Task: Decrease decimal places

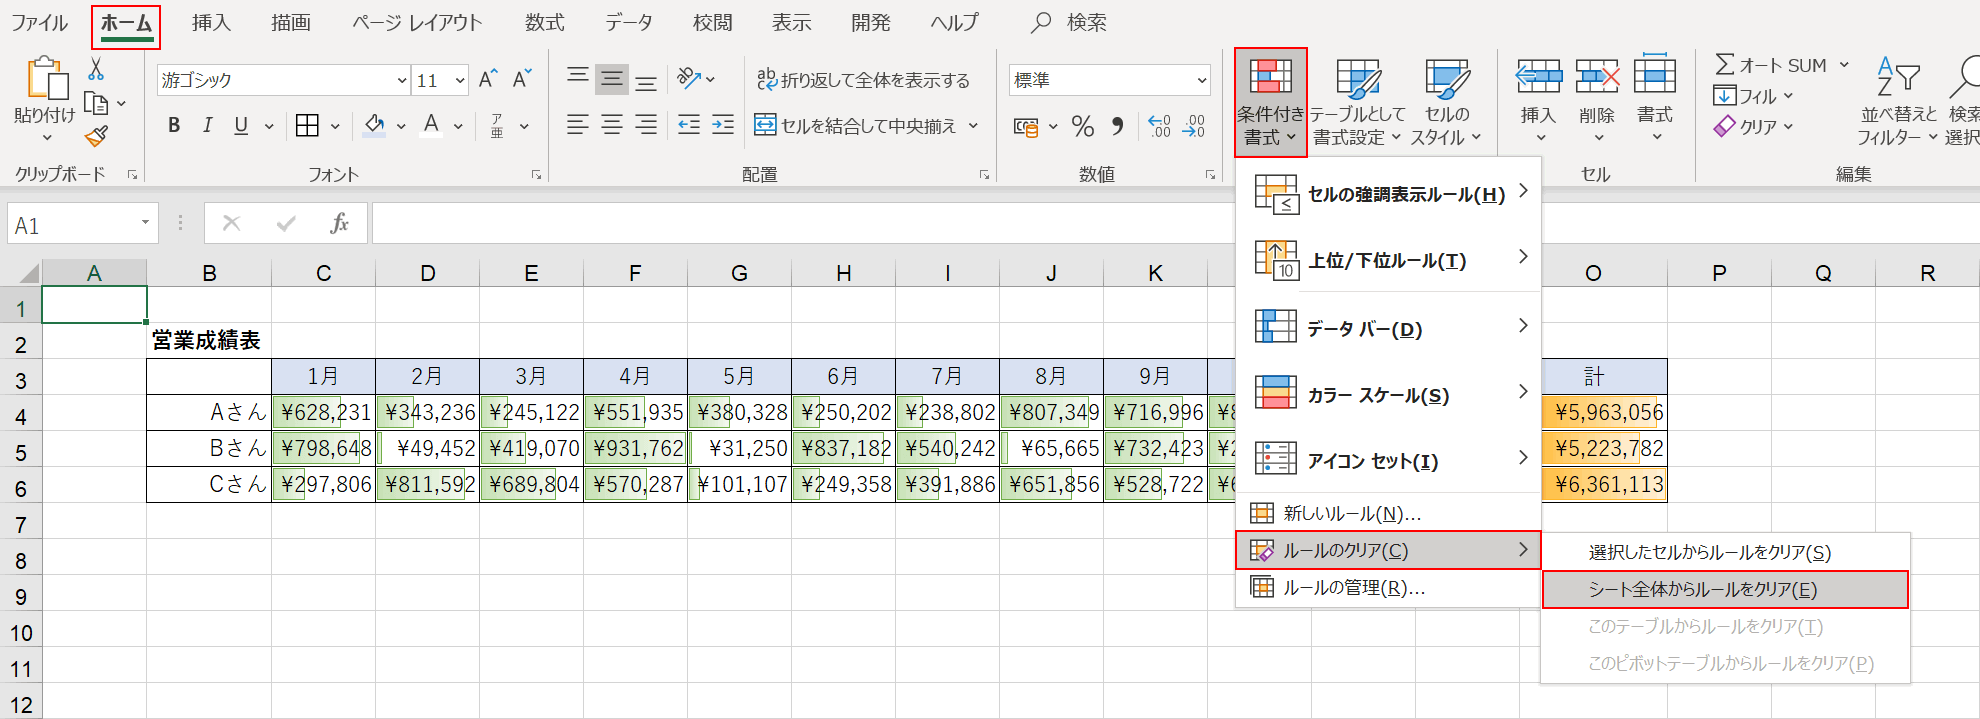Action: coord(1193,126)
